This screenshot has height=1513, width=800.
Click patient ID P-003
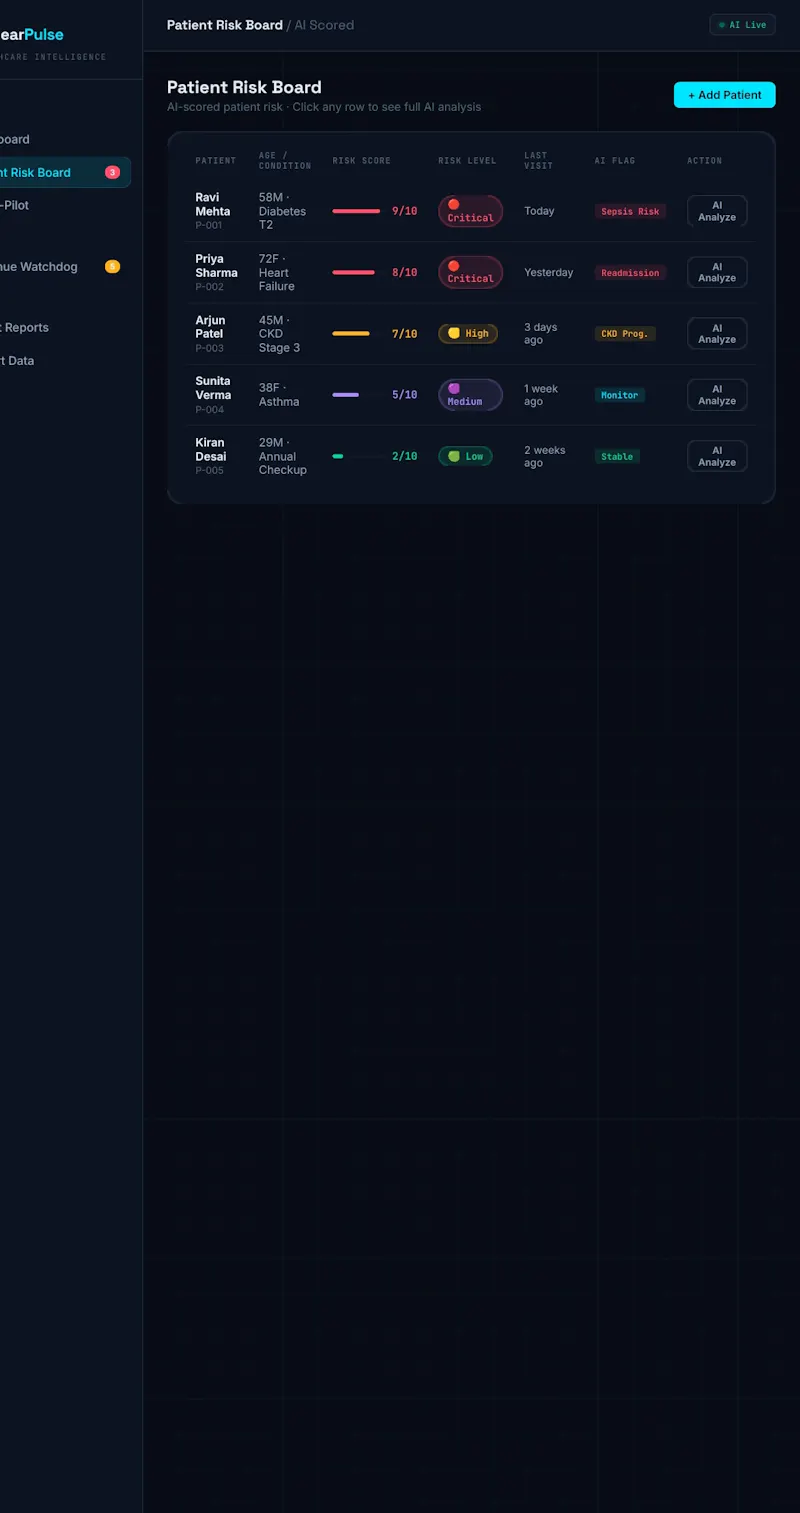tap(210, 348)
